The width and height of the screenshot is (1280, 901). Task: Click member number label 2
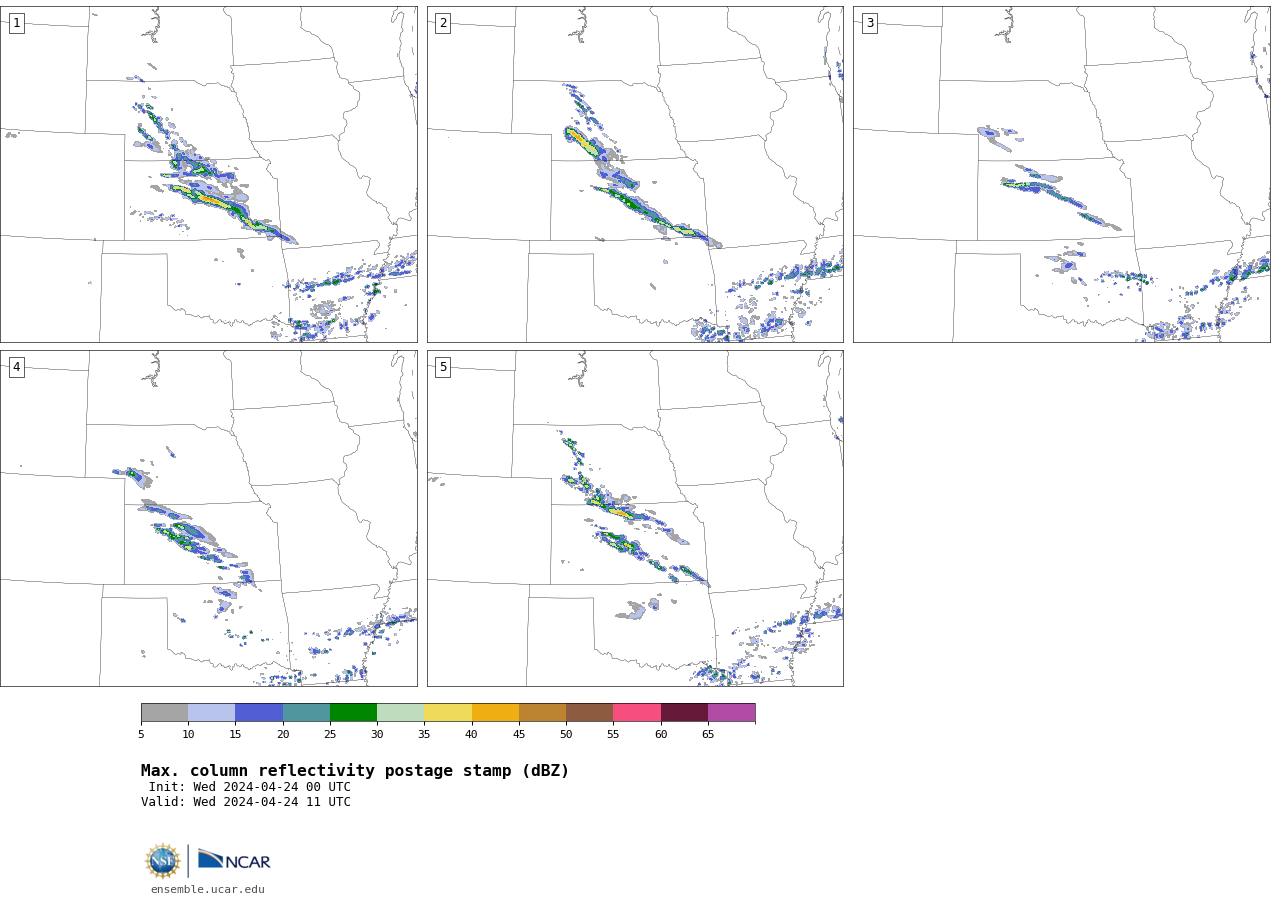click(443, 23)
